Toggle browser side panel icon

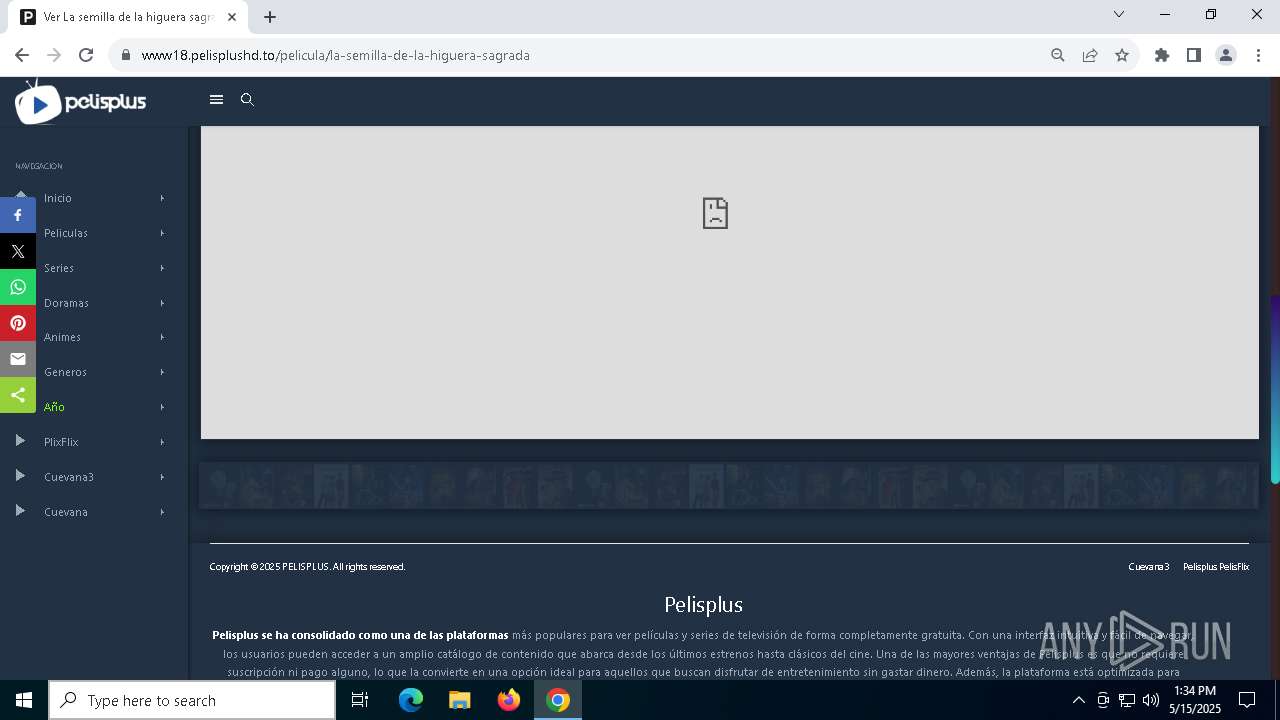click(x=1194, y=55)
